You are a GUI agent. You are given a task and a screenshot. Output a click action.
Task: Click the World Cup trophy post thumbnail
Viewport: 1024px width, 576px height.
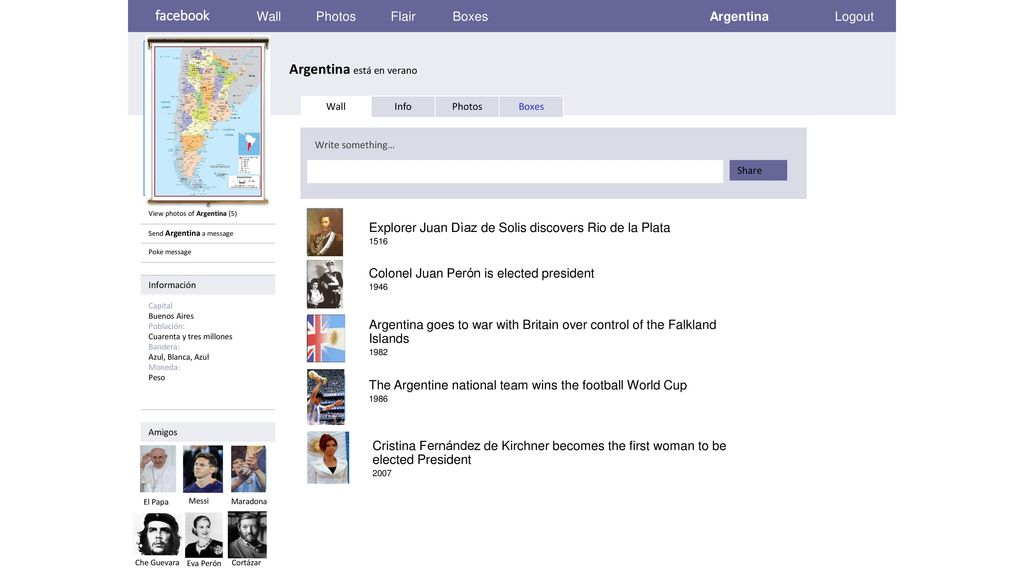tap(325, 397)
